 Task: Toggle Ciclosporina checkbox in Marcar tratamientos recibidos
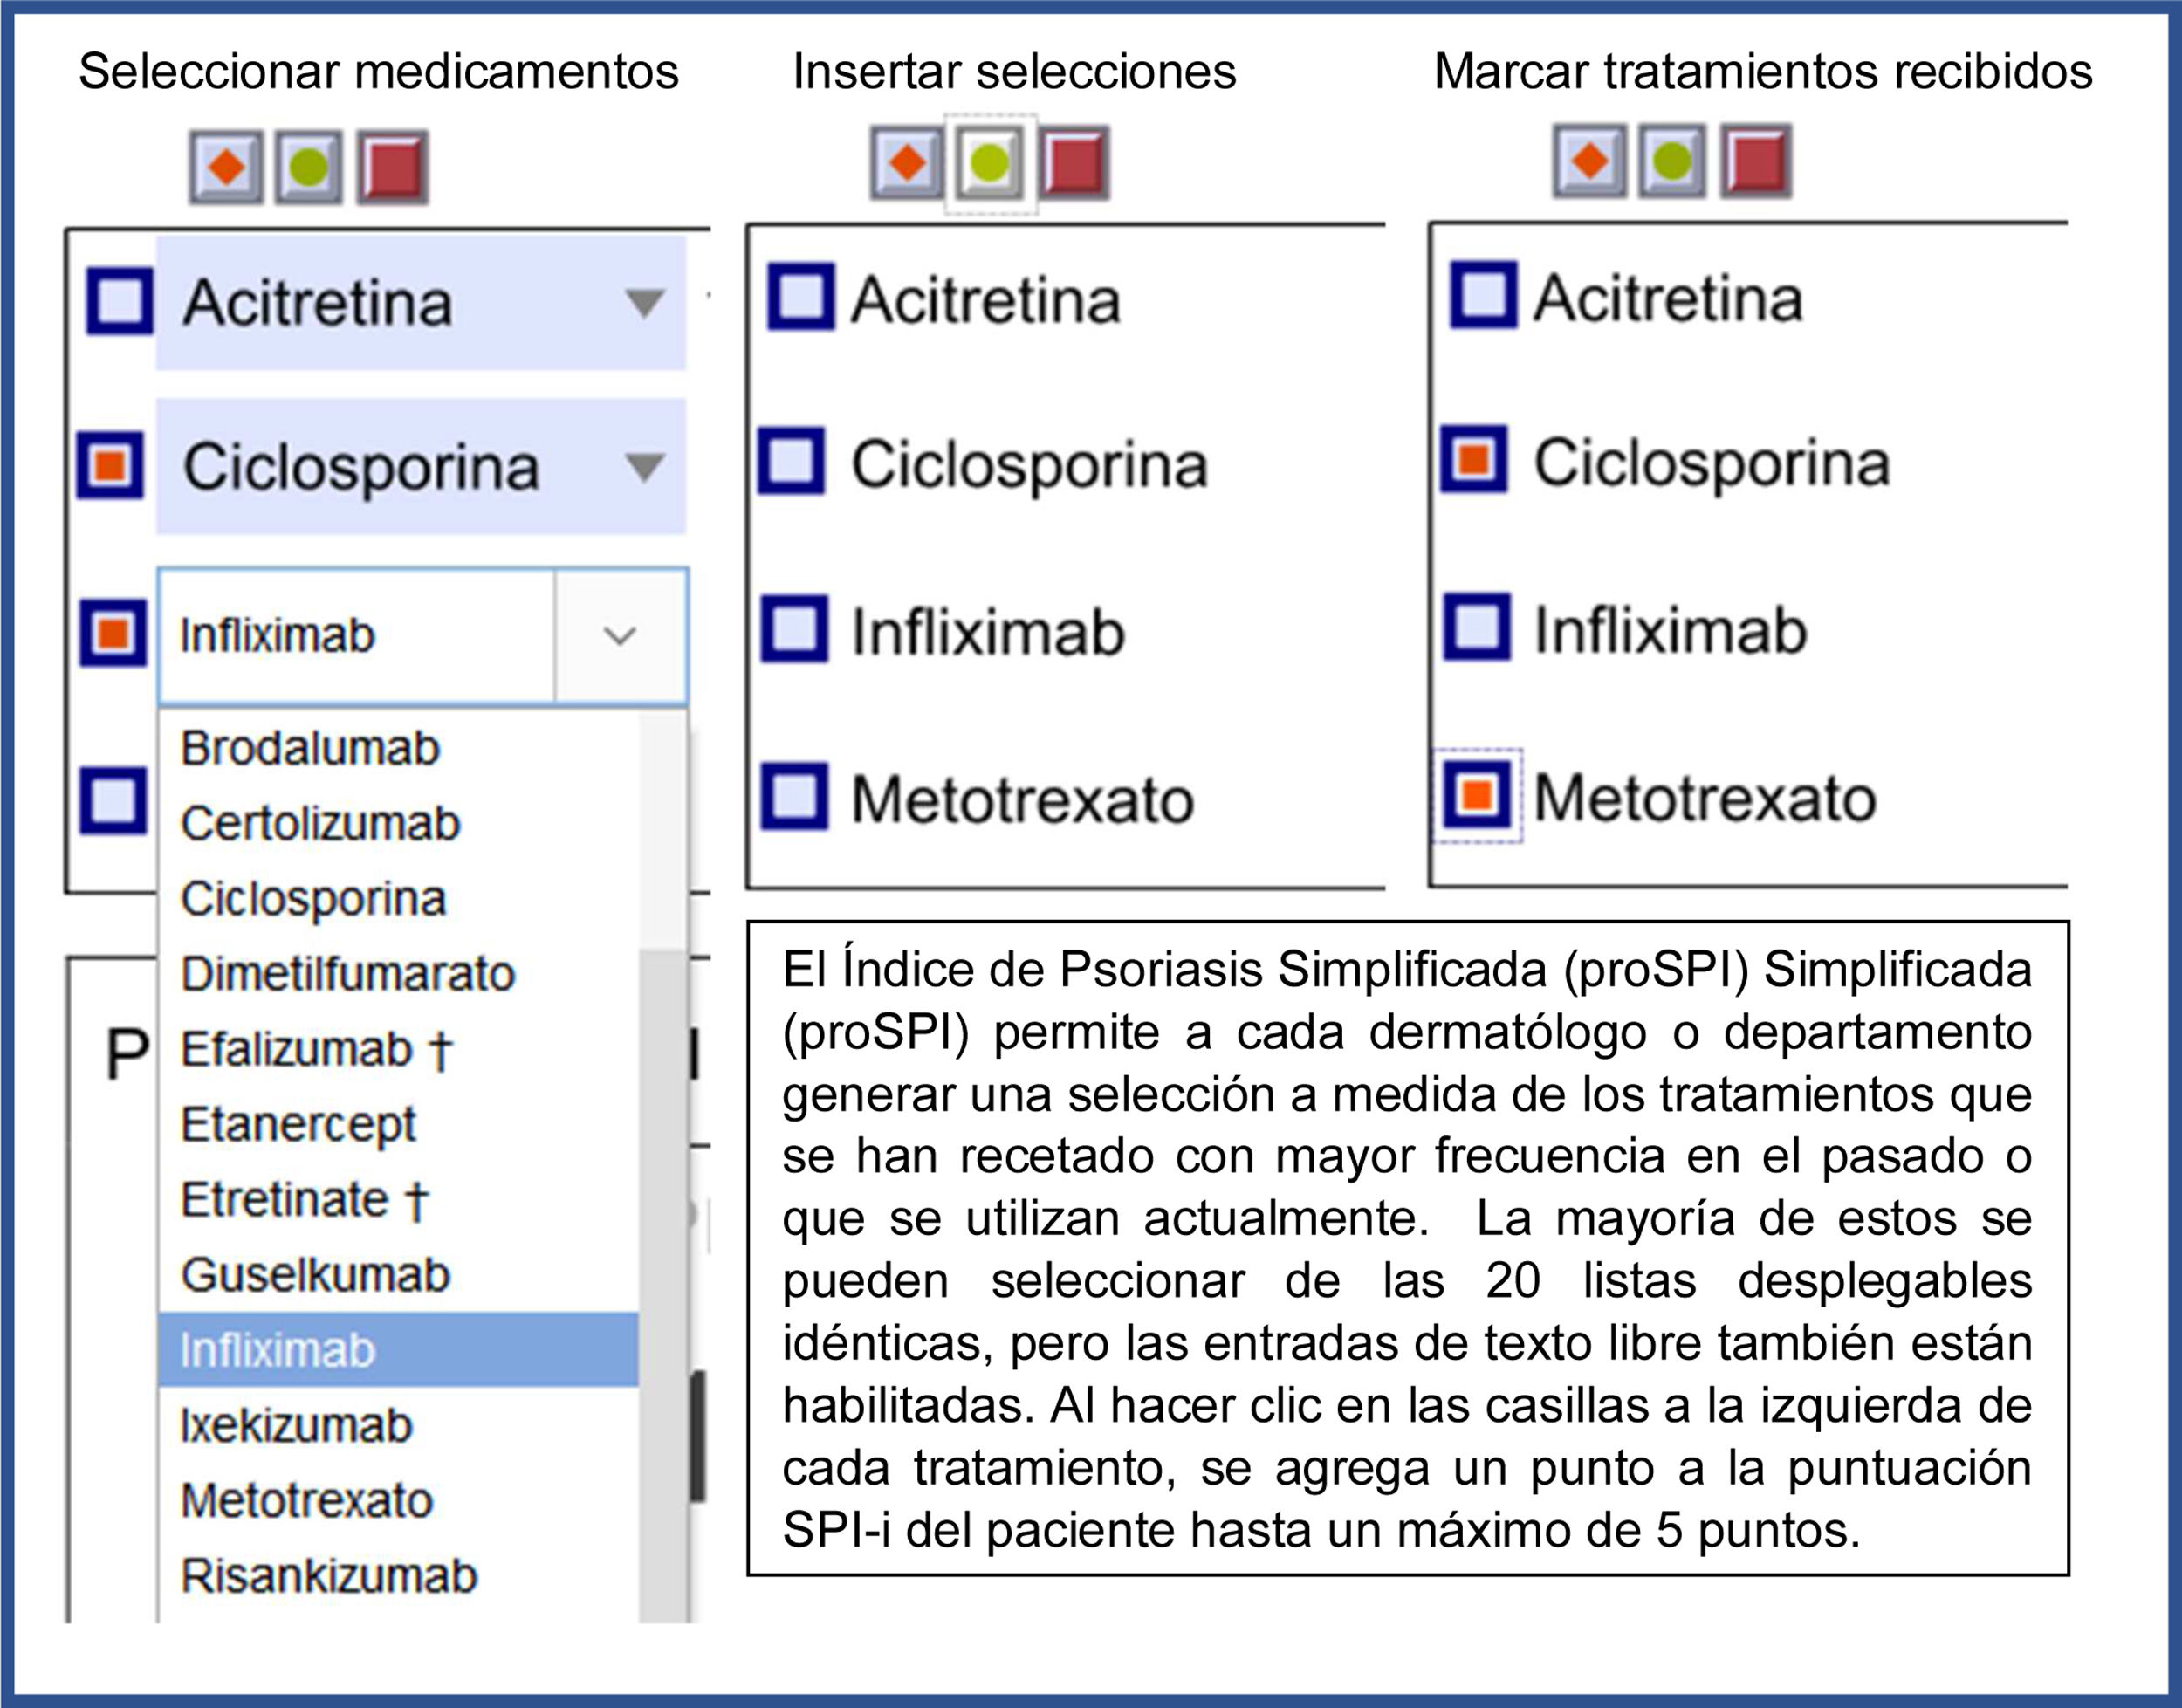(x=1473, y=460)
